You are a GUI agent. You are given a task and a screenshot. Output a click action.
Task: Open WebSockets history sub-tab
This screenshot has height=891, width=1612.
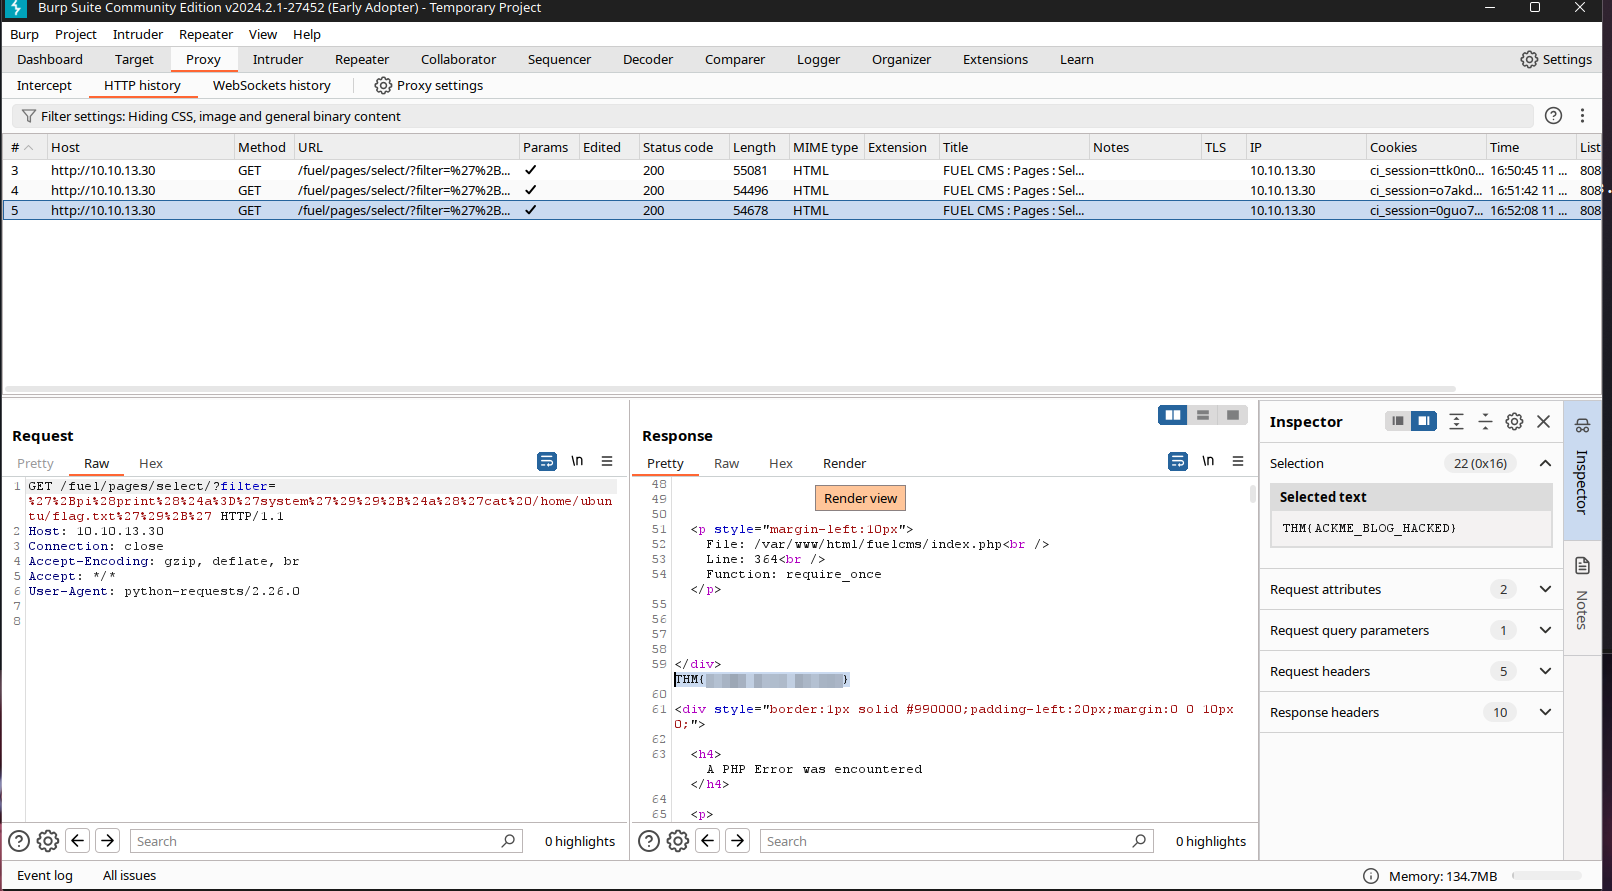[271, 85]
